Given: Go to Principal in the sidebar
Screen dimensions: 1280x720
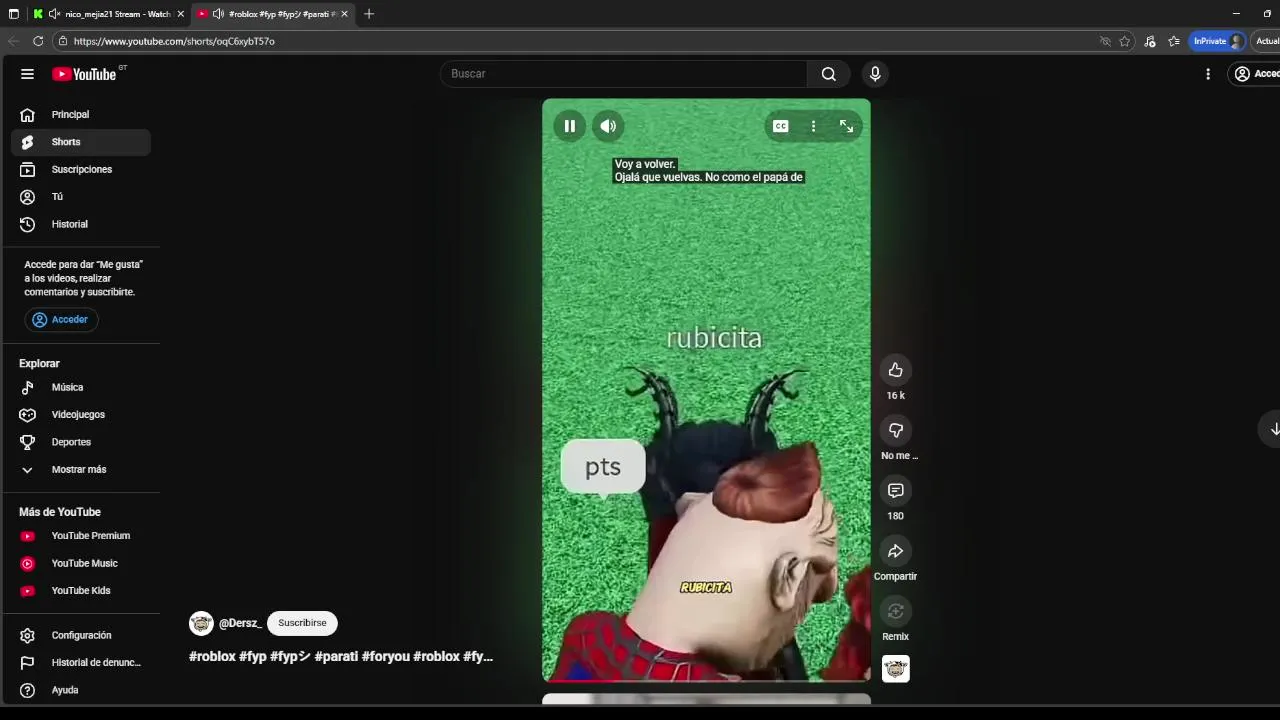Looking at the screenshot, I should pos(81,114).
